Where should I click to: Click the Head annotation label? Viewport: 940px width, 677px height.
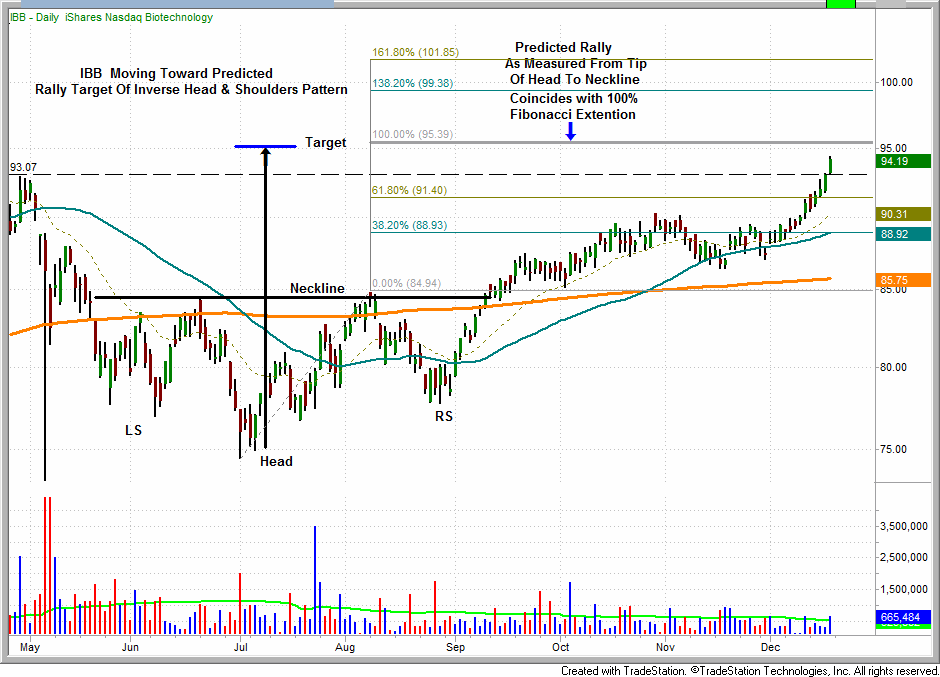tap(276, 462)
